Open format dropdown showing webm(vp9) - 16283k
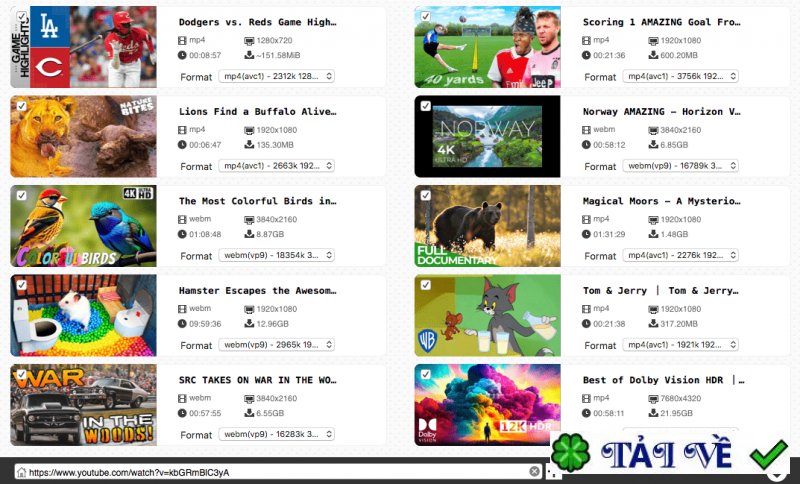The height and width of the screenshot is (484, 800). click(277, 434)
